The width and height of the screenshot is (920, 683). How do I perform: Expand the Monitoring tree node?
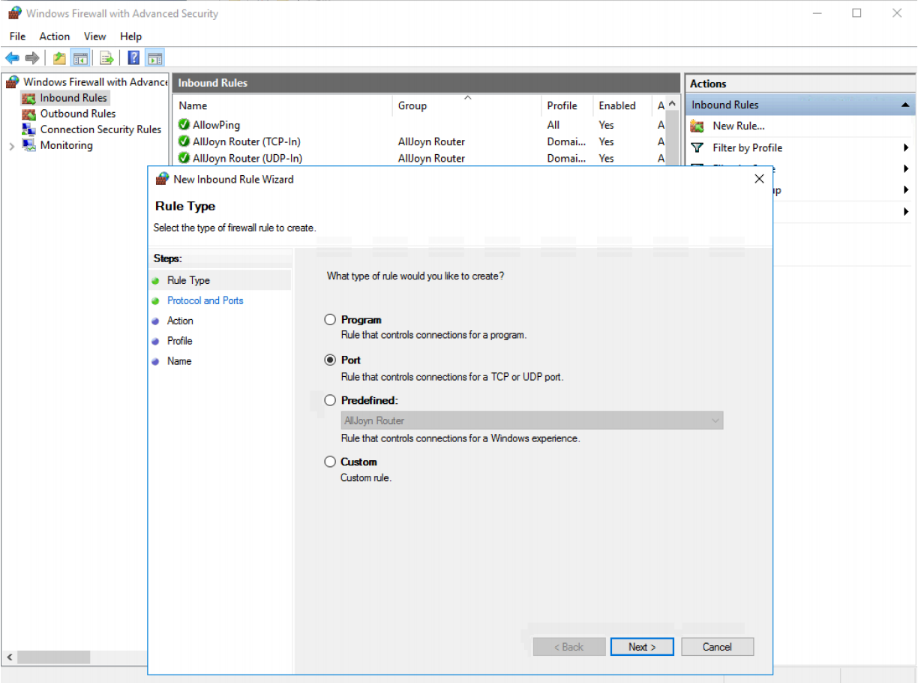(x=12, y=146)
